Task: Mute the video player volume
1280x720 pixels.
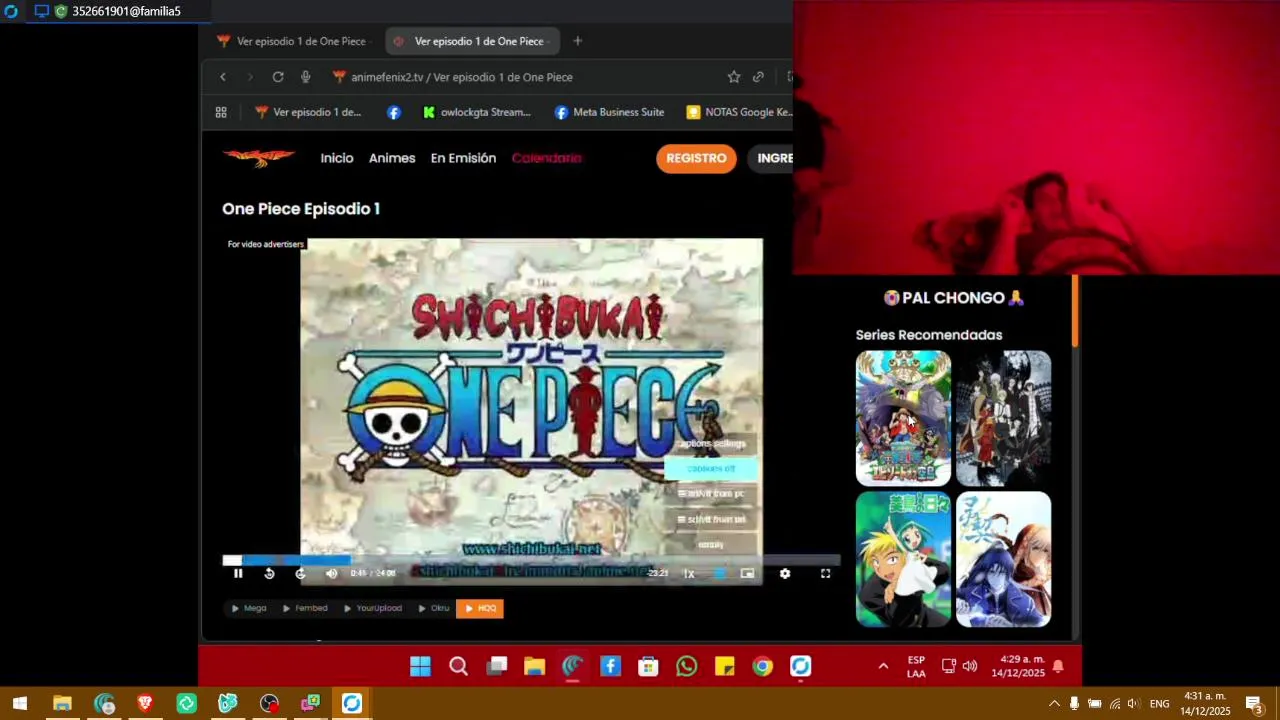Action: (331, 573)
